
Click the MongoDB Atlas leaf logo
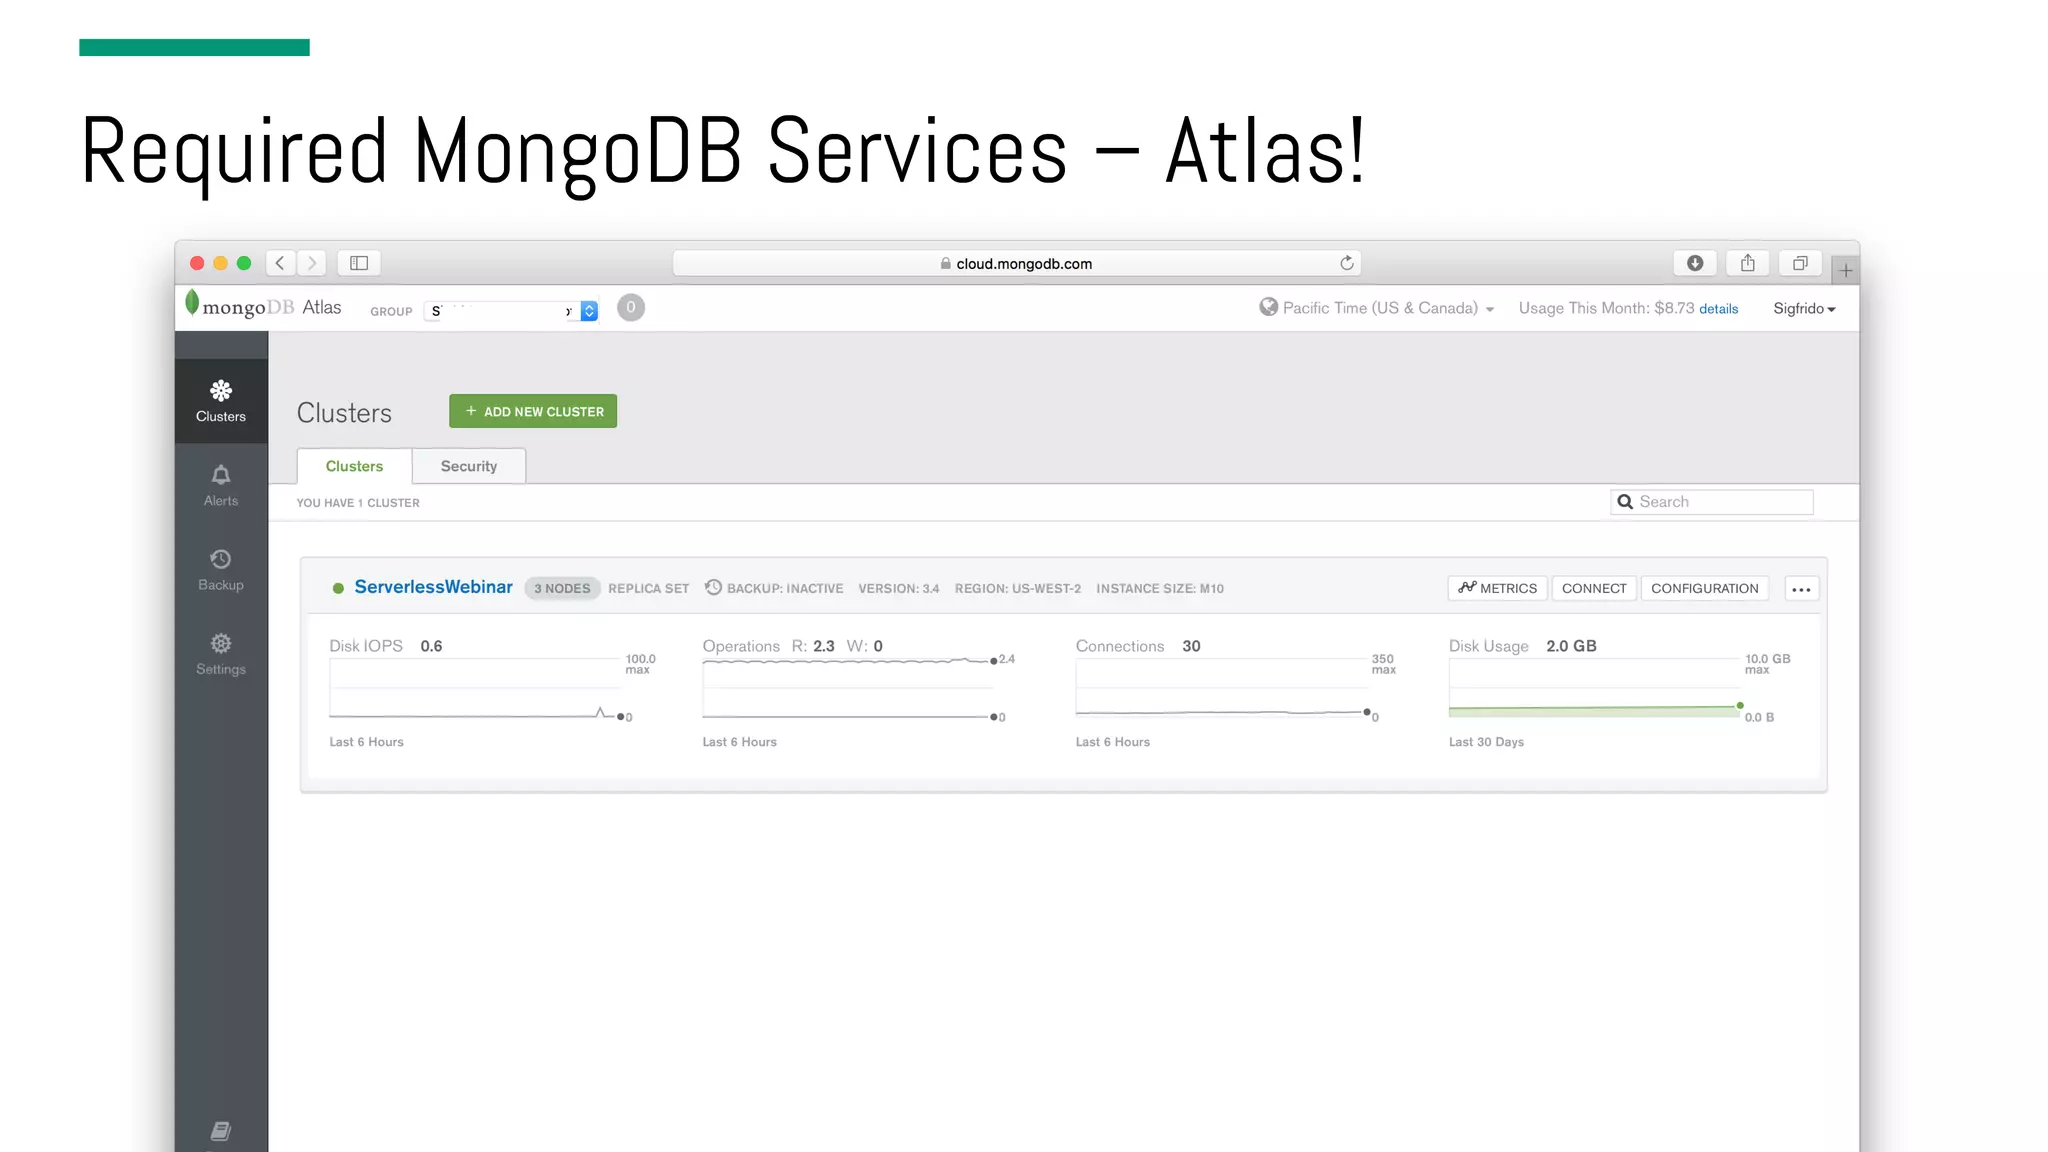click(x=192, y=304)
